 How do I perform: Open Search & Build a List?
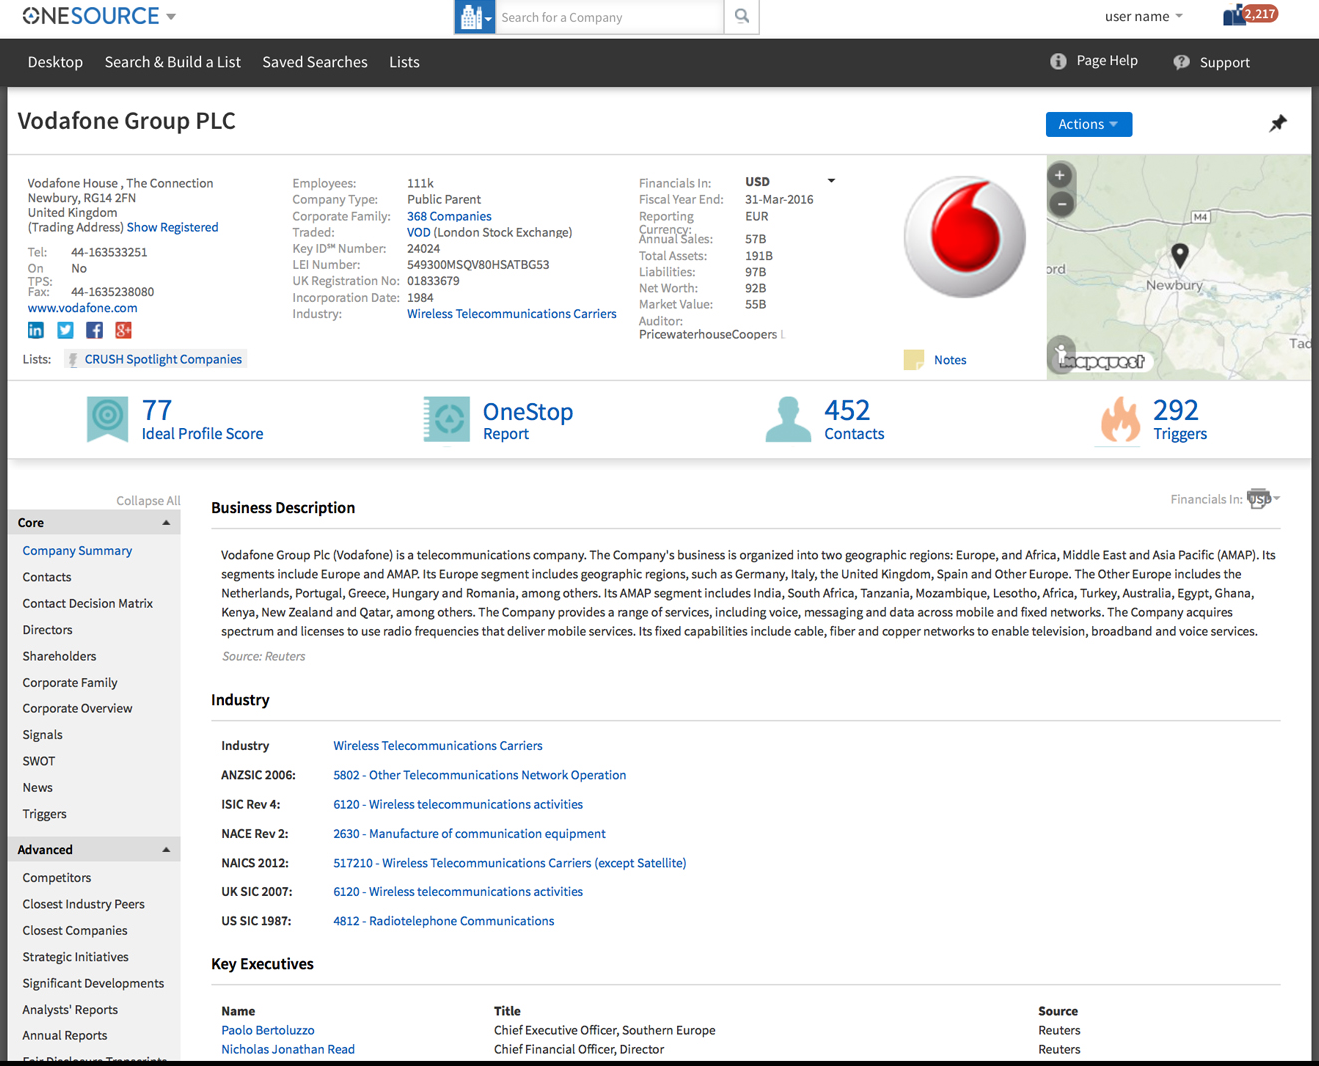tap(173, 62)
